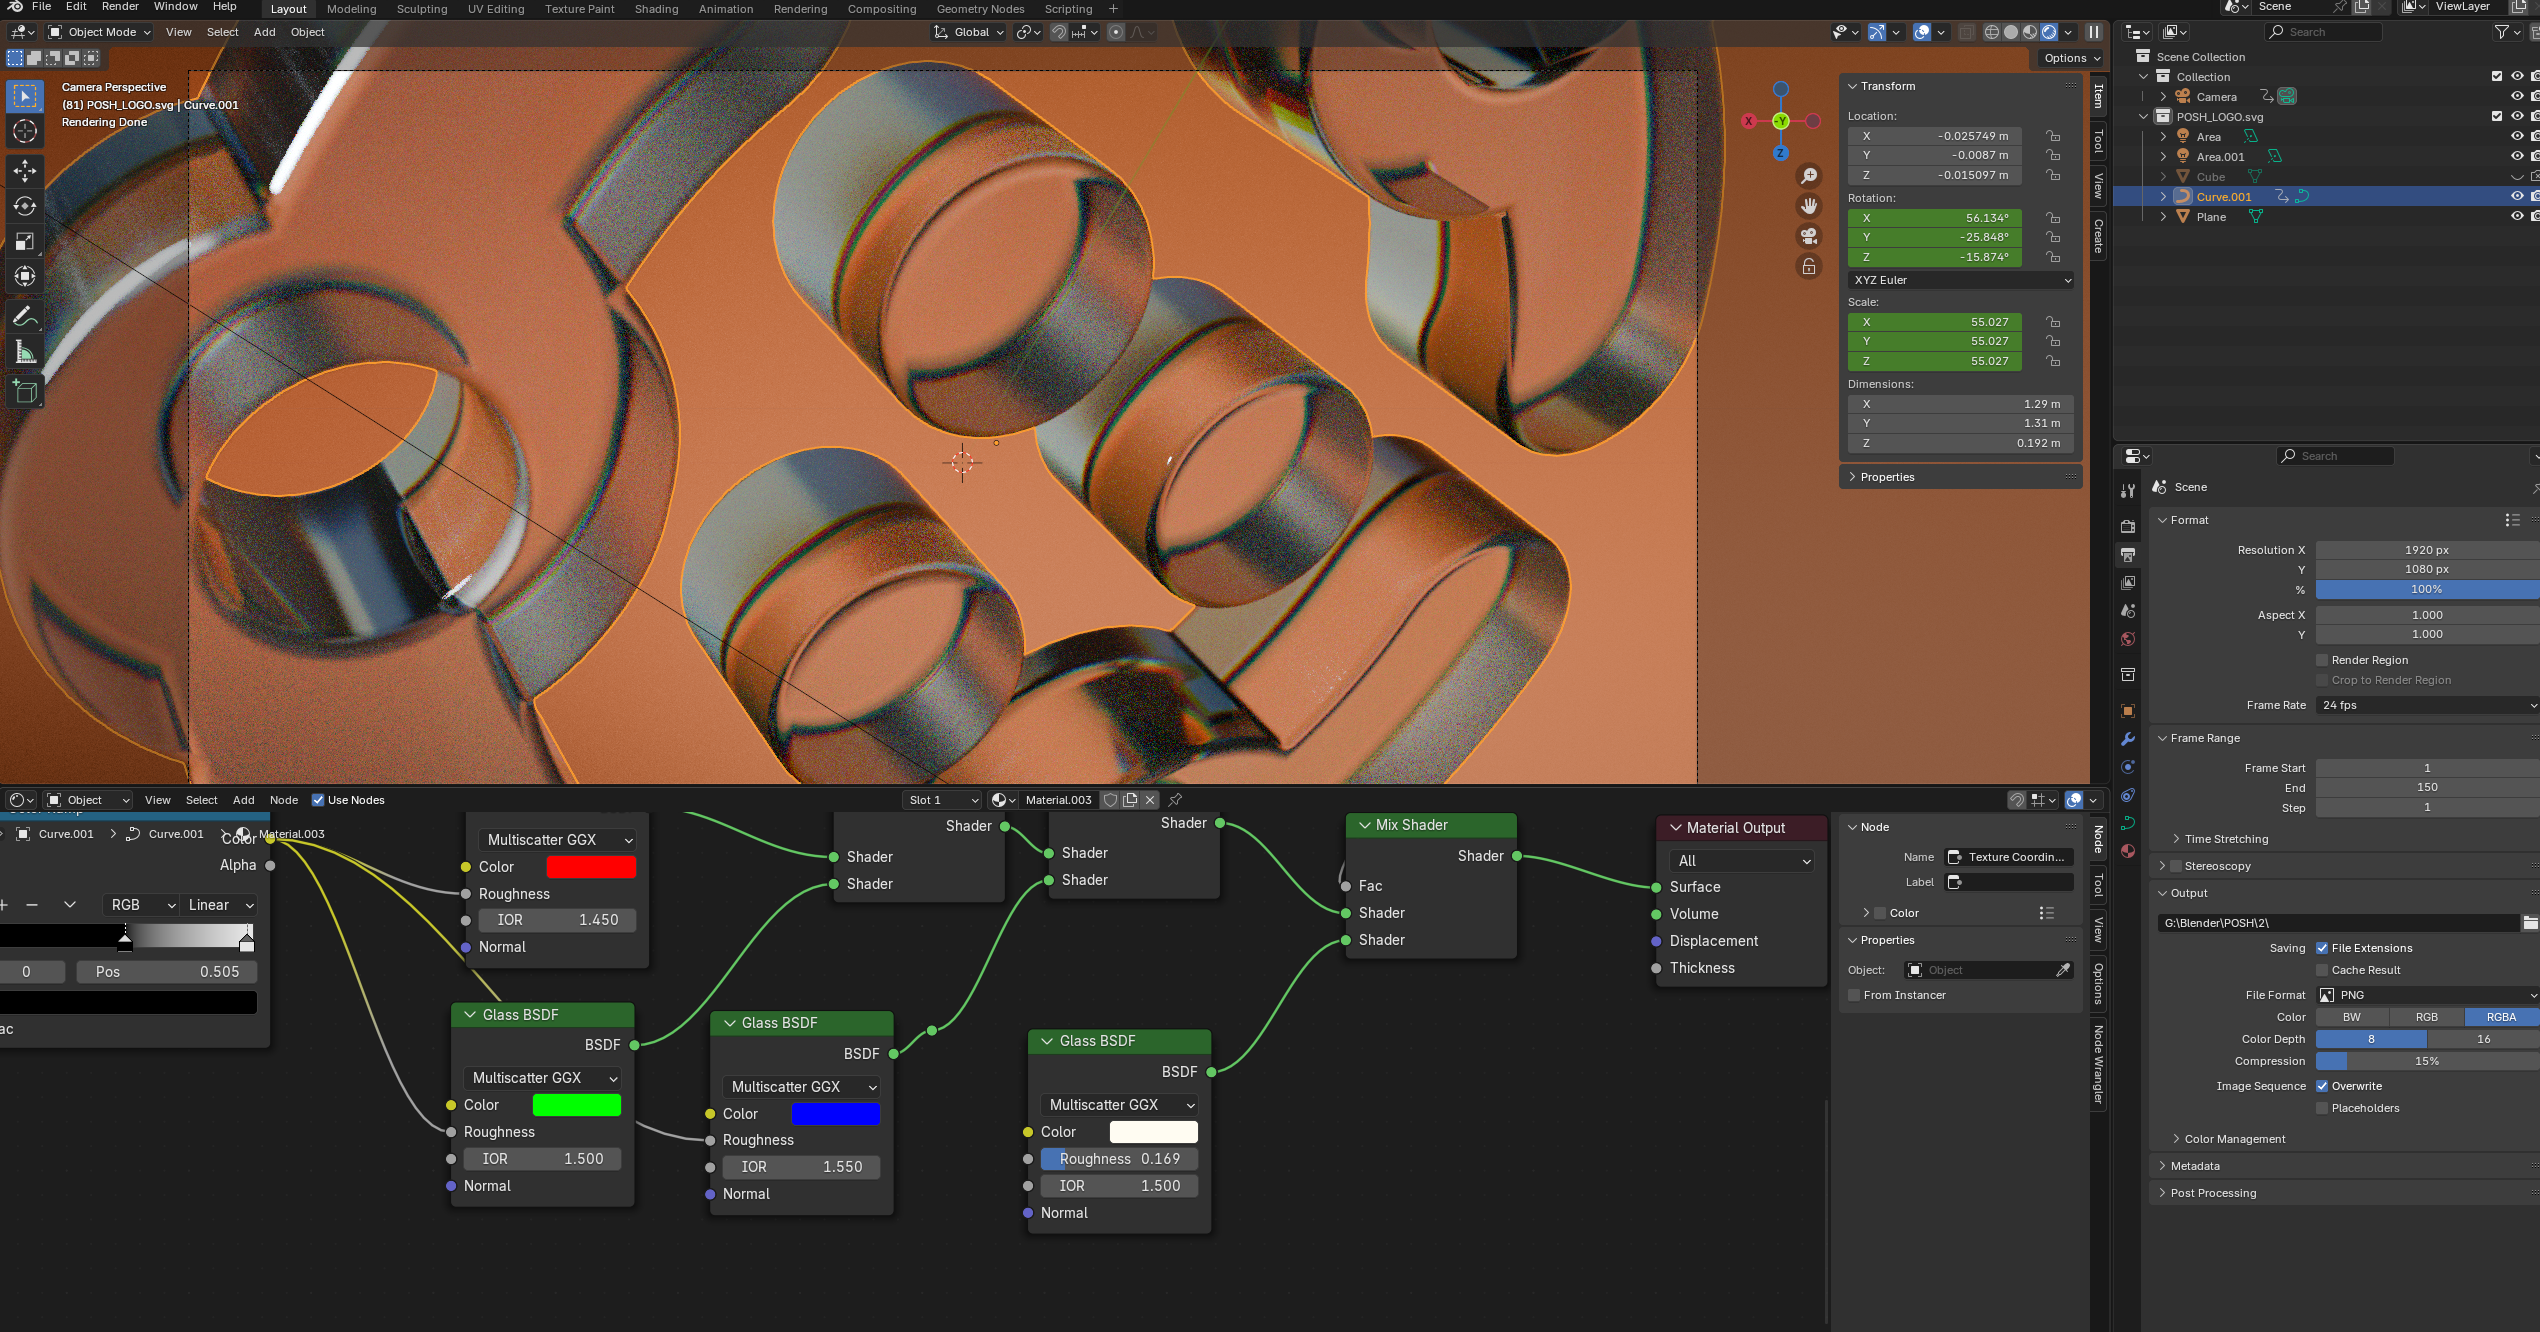Toggle File Extensions checkbox
The height and width of the screenshot is (1332, 2540).
[x=2323, y=948]
